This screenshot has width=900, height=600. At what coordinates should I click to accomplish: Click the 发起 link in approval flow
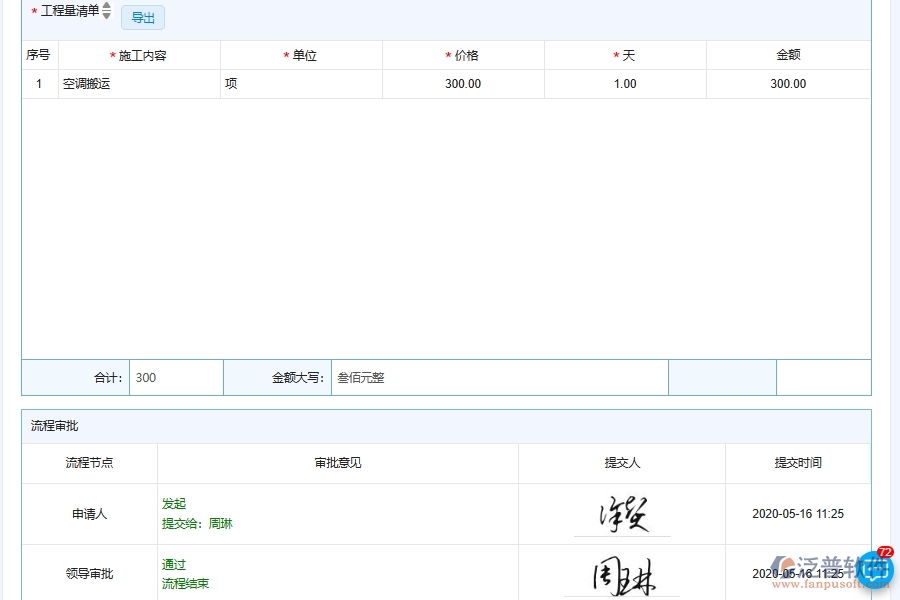click(x=172, y=504)
